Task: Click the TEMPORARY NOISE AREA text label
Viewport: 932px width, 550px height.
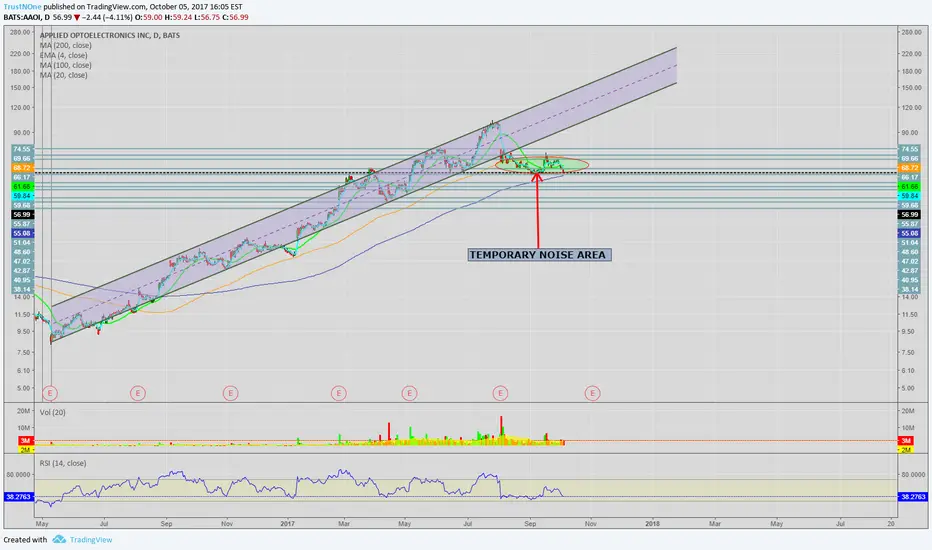Action: tap(538, 254)
